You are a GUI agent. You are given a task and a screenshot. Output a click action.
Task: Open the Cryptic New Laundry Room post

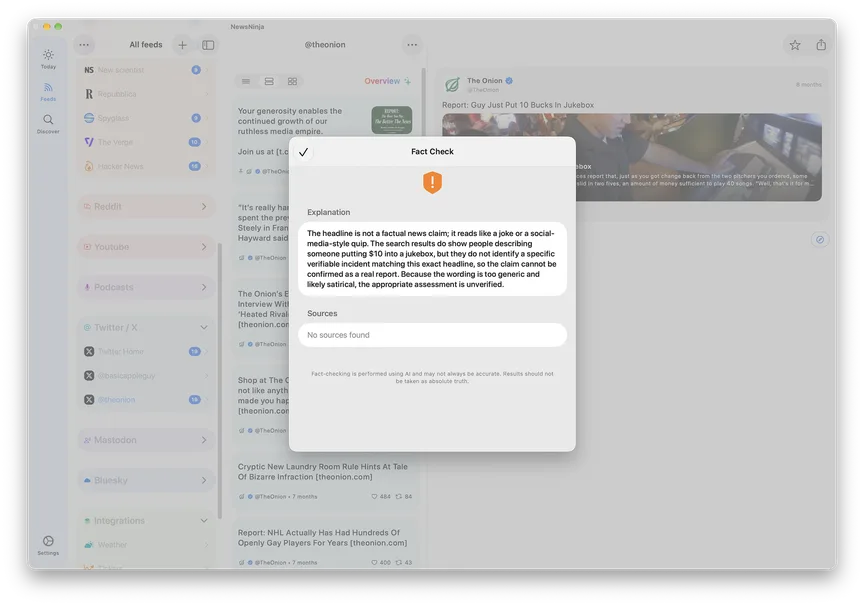pos(325,481)
